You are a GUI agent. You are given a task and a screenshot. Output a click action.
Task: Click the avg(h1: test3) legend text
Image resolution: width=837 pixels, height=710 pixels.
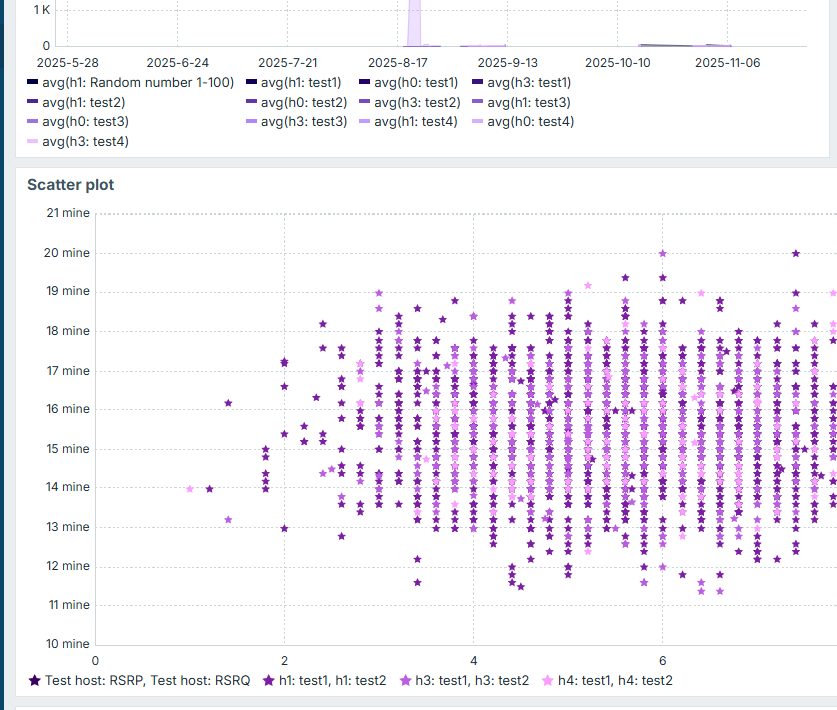[x=529, y=102]
